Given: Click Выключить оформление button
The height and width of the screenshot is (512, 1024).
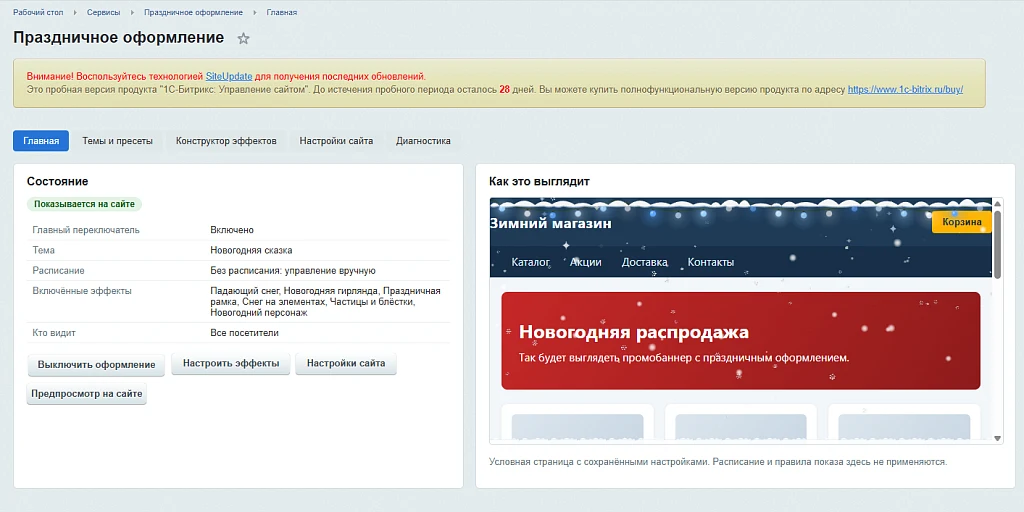Looking at the screenshot, I should pyautogui.click(x=97, y=364).
